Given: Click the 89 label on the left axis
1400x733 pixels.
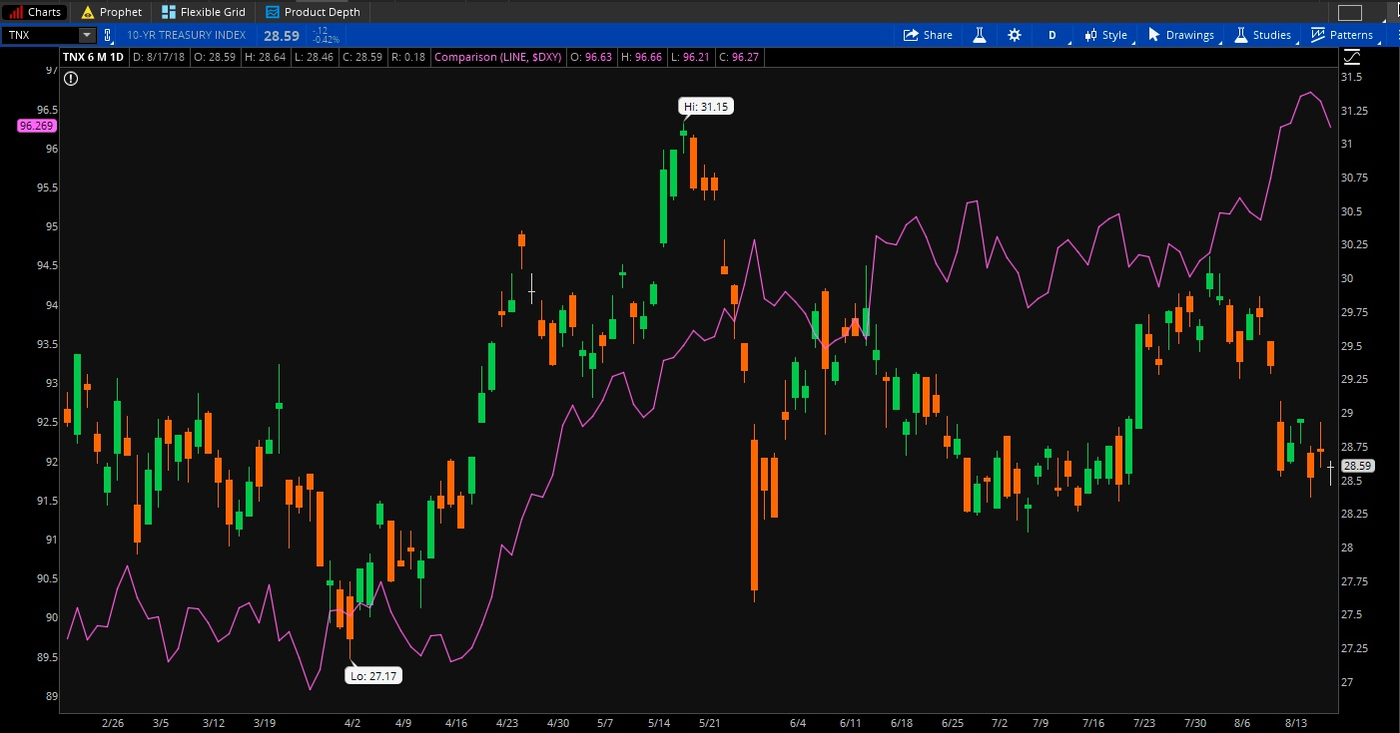Looking at the screenshot, I should point(50,696).
